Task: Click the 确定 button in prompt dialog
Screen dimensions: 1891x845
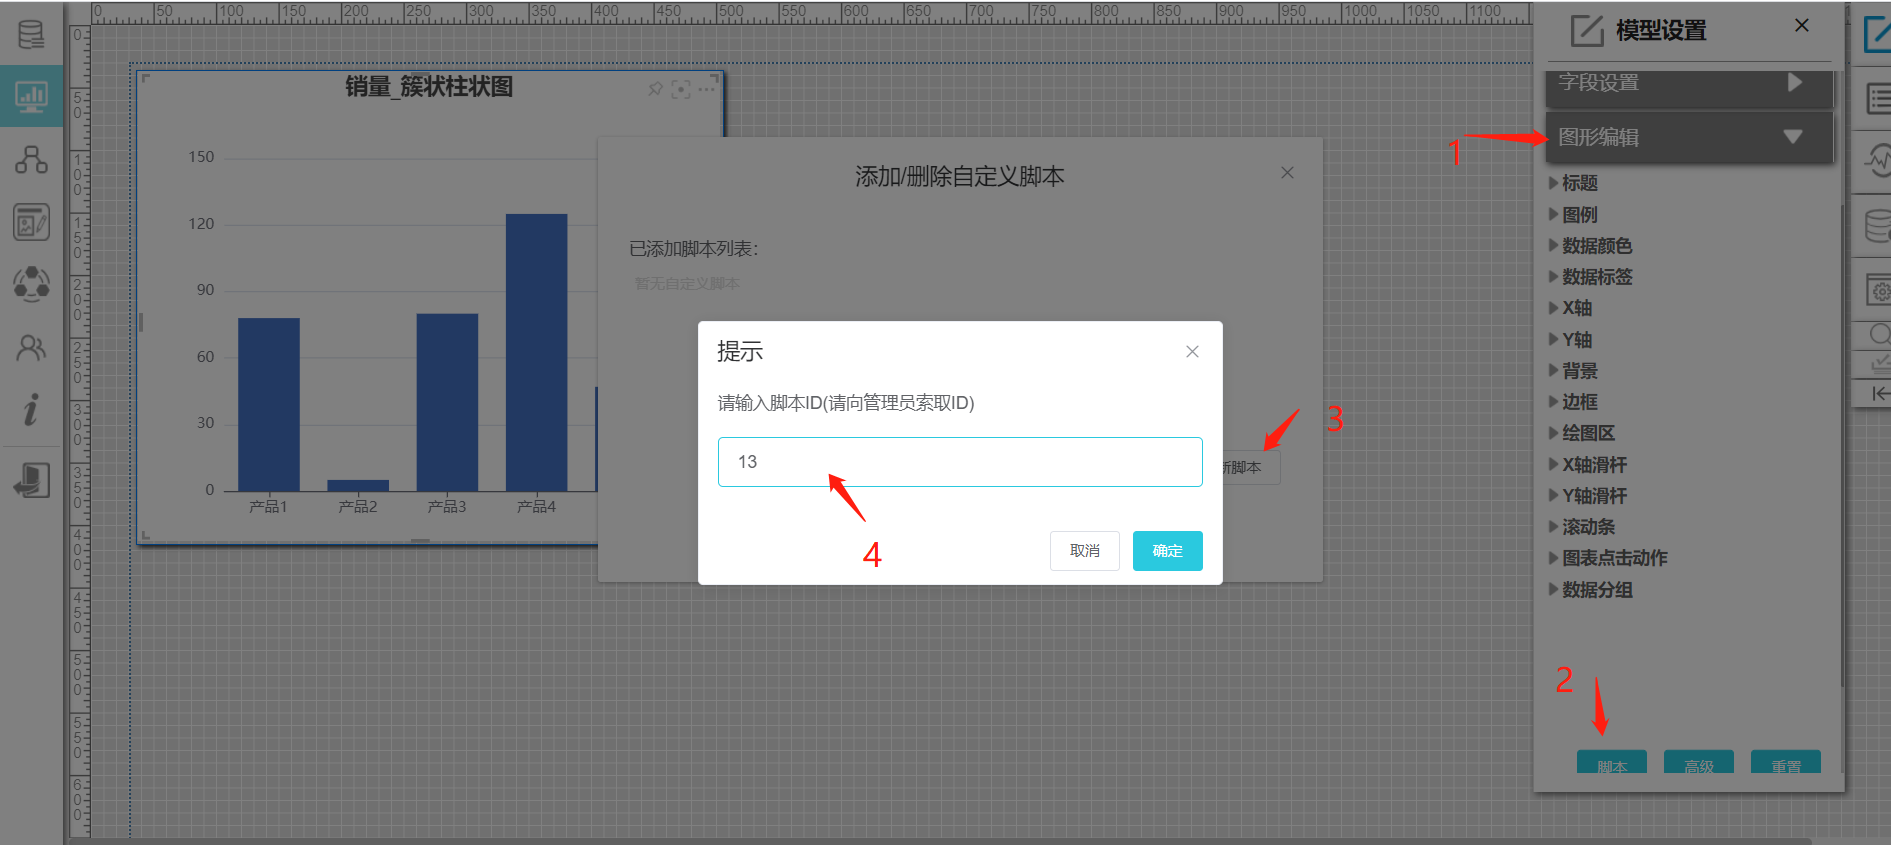Action: pos(1167,551)
